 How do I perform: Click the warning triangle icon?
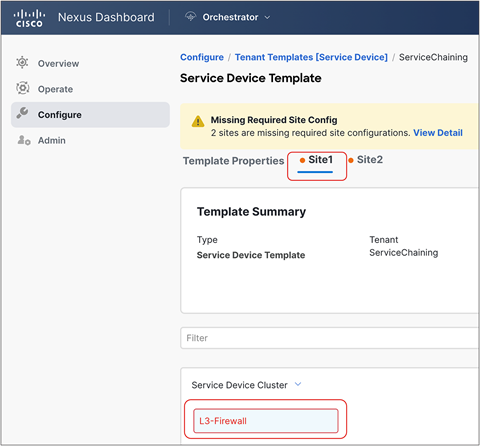click(198, 121)
